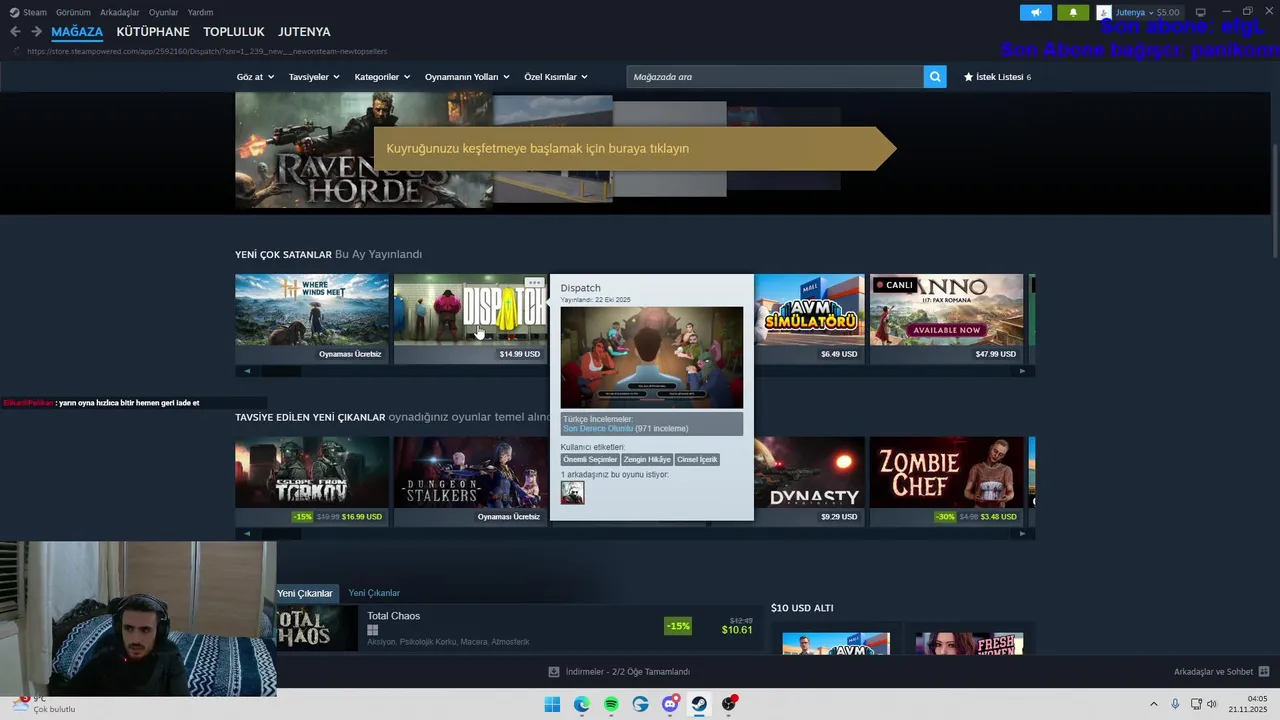Expand the Göz at dropdown
Image resolution: width=1280 pixels, height=720 pixels.
(x=255, y=77)
